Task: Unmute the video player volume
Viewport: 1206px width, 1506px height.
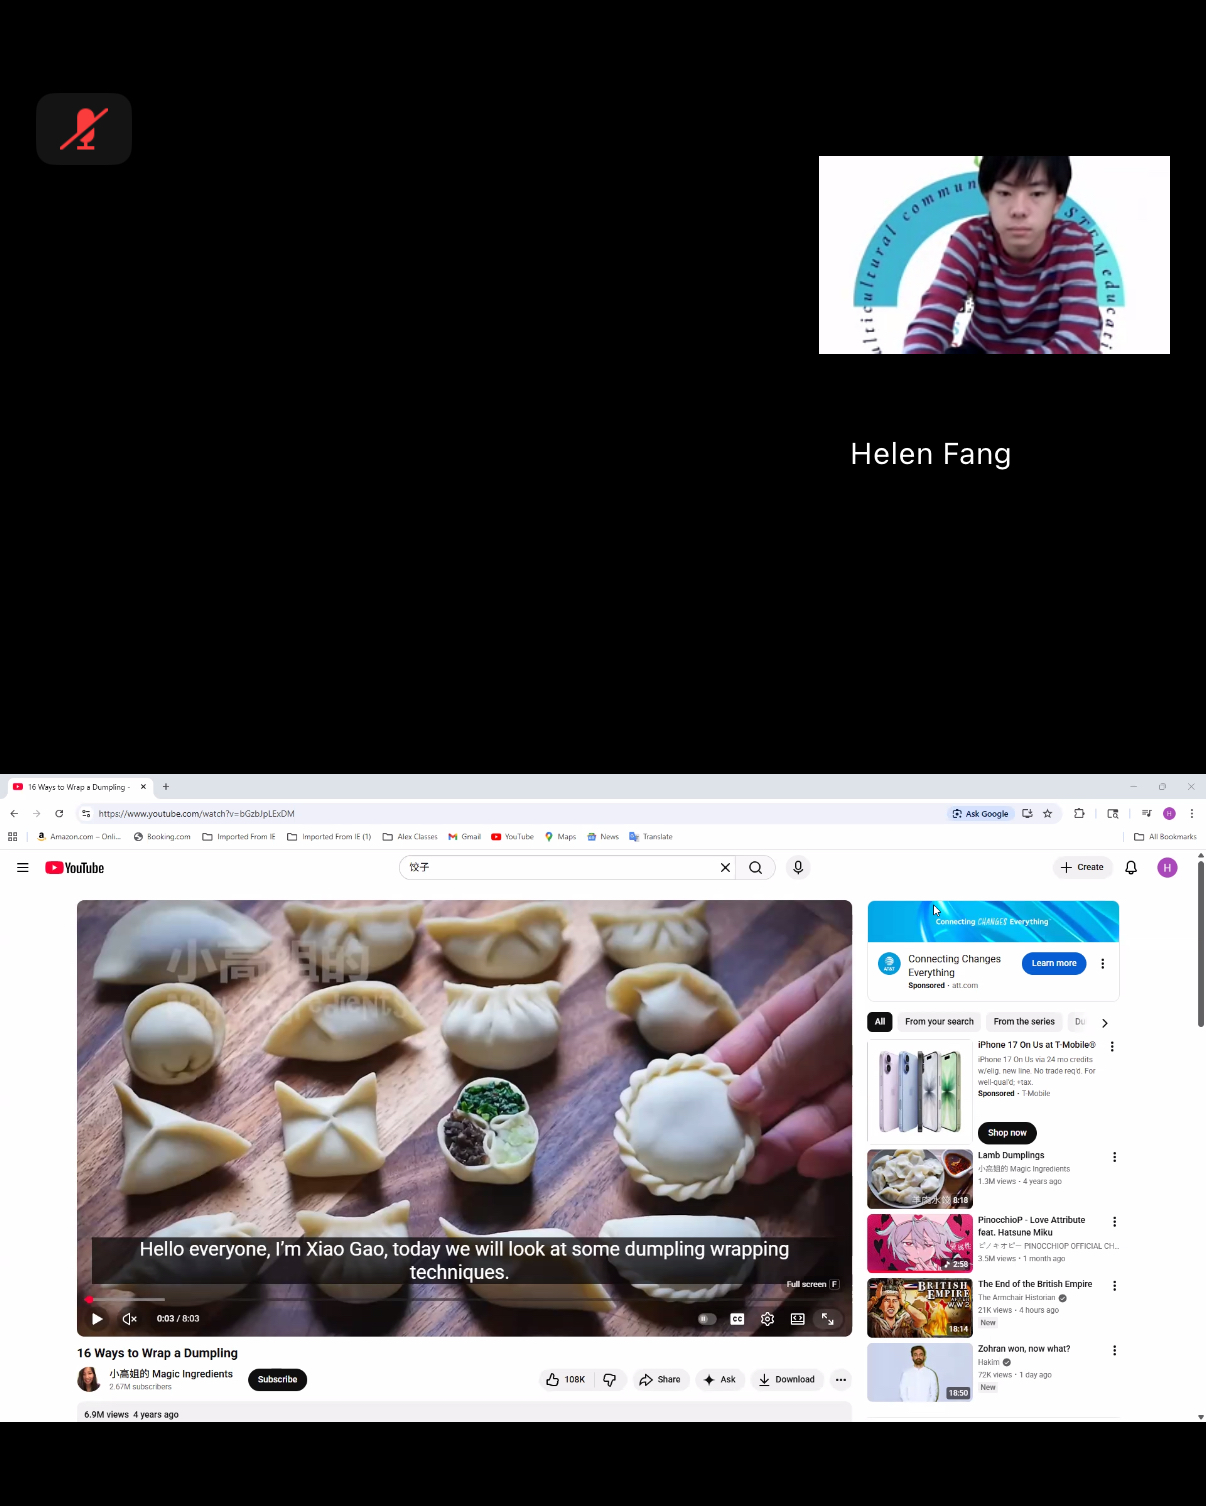Action: pos(129,1319)
